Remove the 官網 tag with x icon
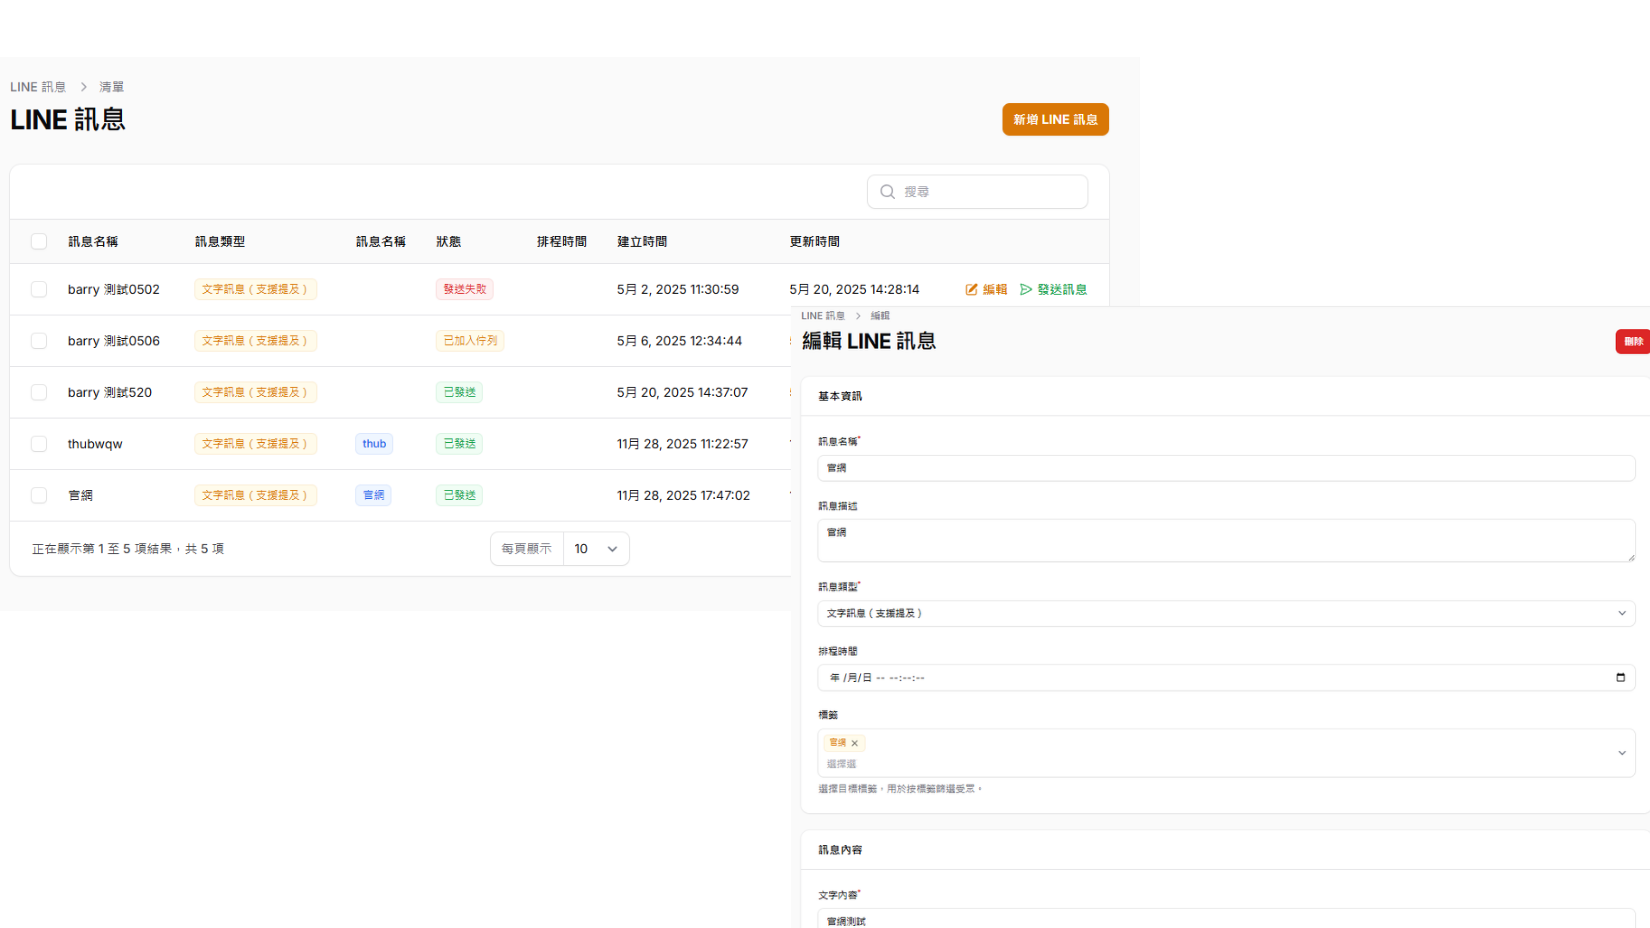 point(855,743)
